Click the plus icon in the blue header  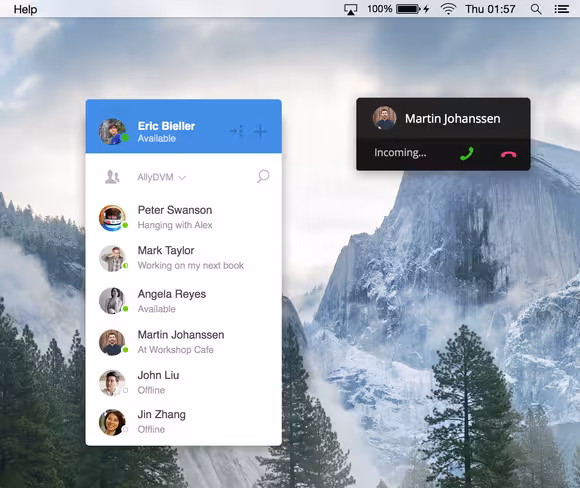click(x=260, y=131)
